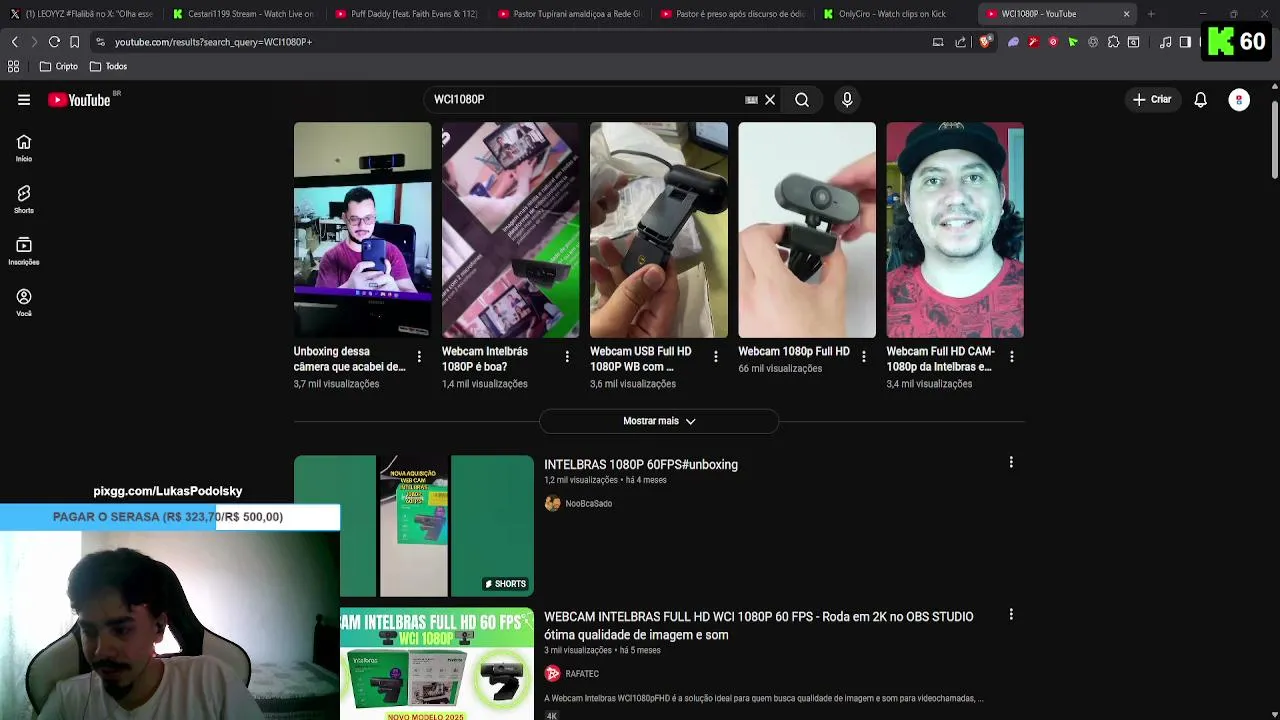The width and height of the screenshot is (1280, 720).
Task: Click the page vertical scrollbar
Action: click(1274, 140)
